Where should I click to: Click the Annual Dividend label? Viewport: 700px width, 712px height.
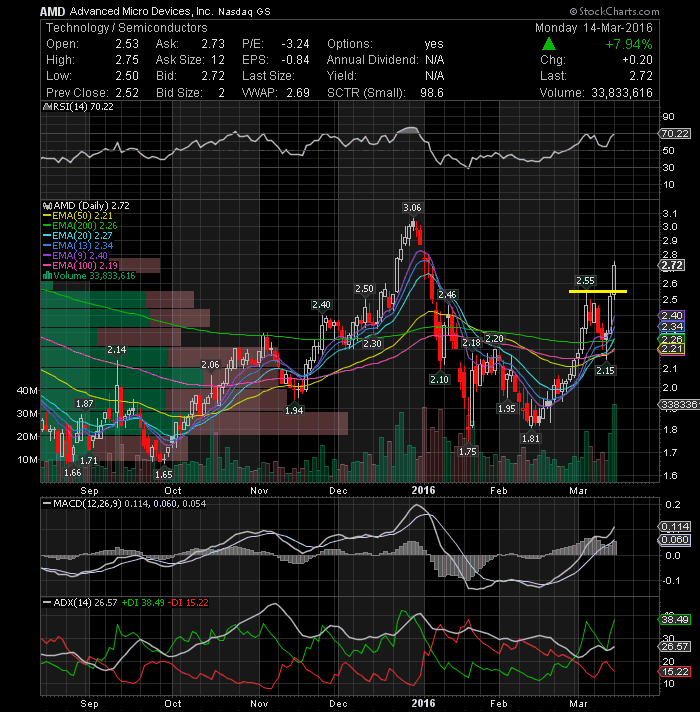(372, 60)
